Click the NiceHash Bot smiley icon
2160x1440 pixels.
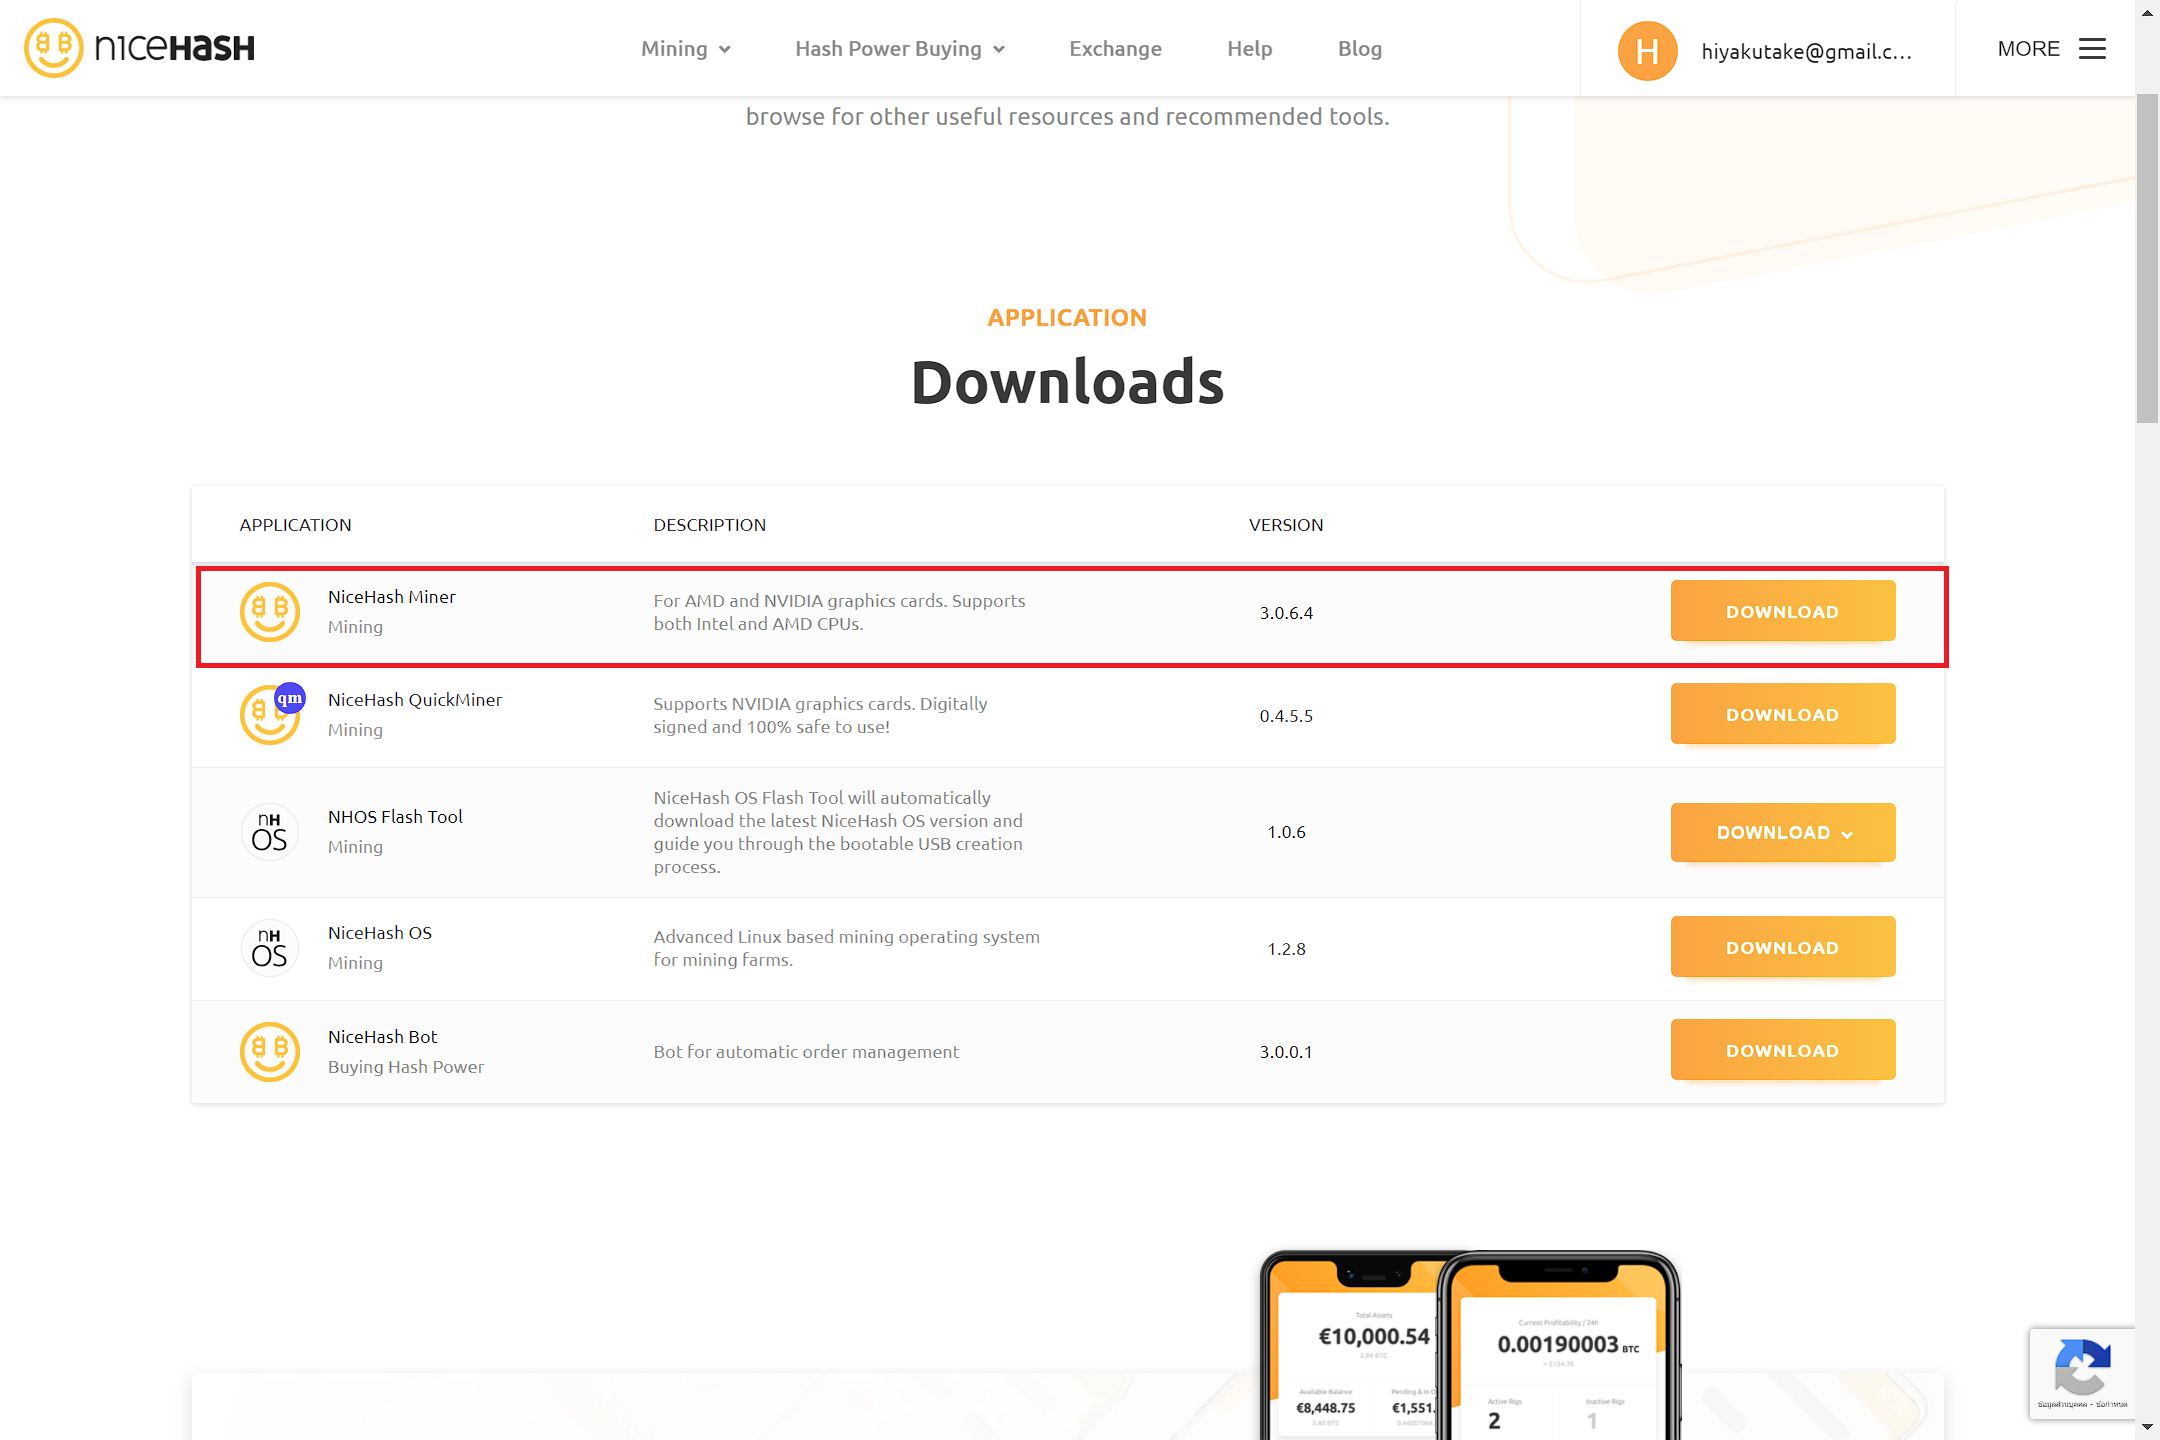pos(270,1052)
